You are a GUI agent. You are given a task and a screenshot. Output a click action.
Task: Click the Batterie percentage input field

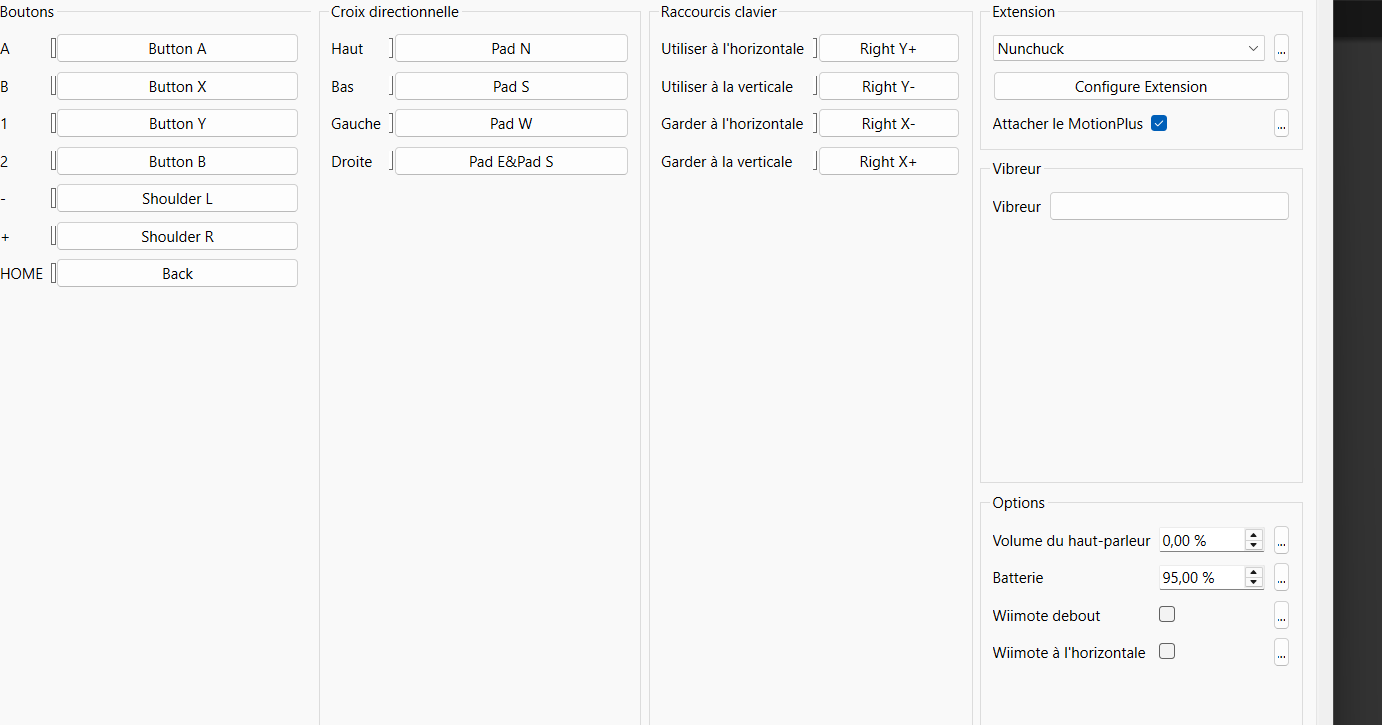click(x=1200, y=578)
